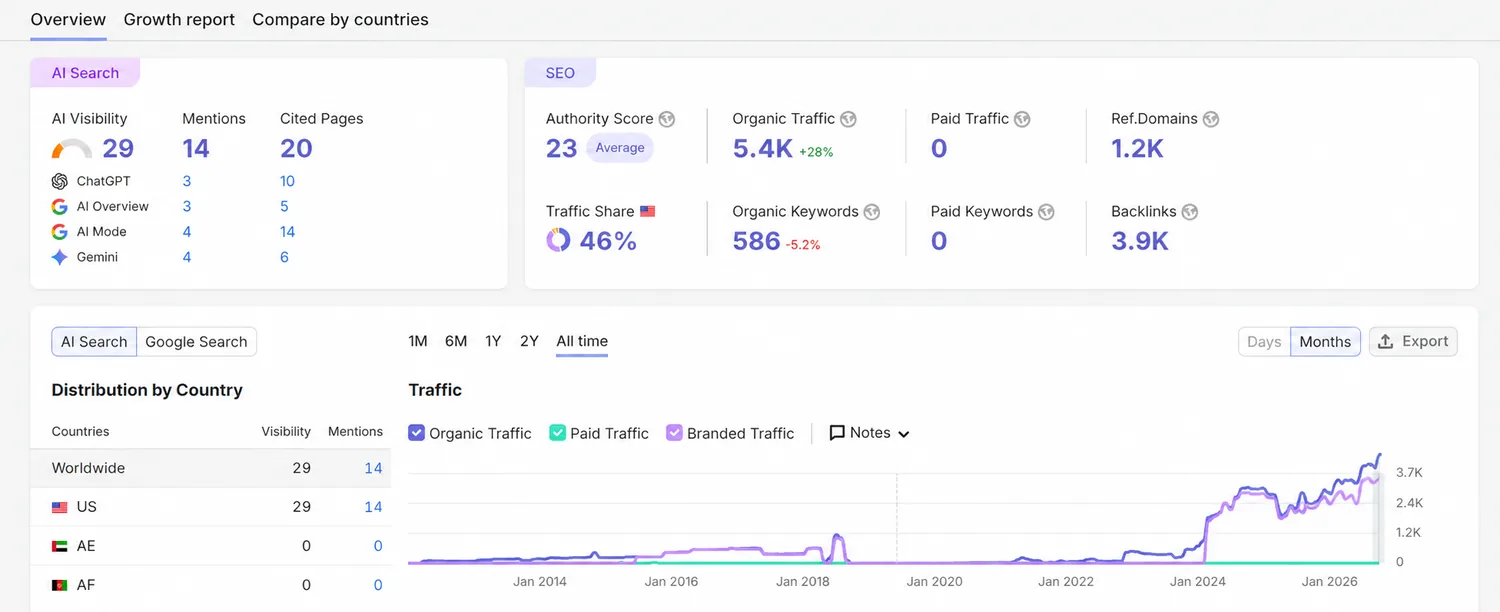Click the Authority Score value 23
This screenshot has width=1500, height=612.
coord(562,149)
